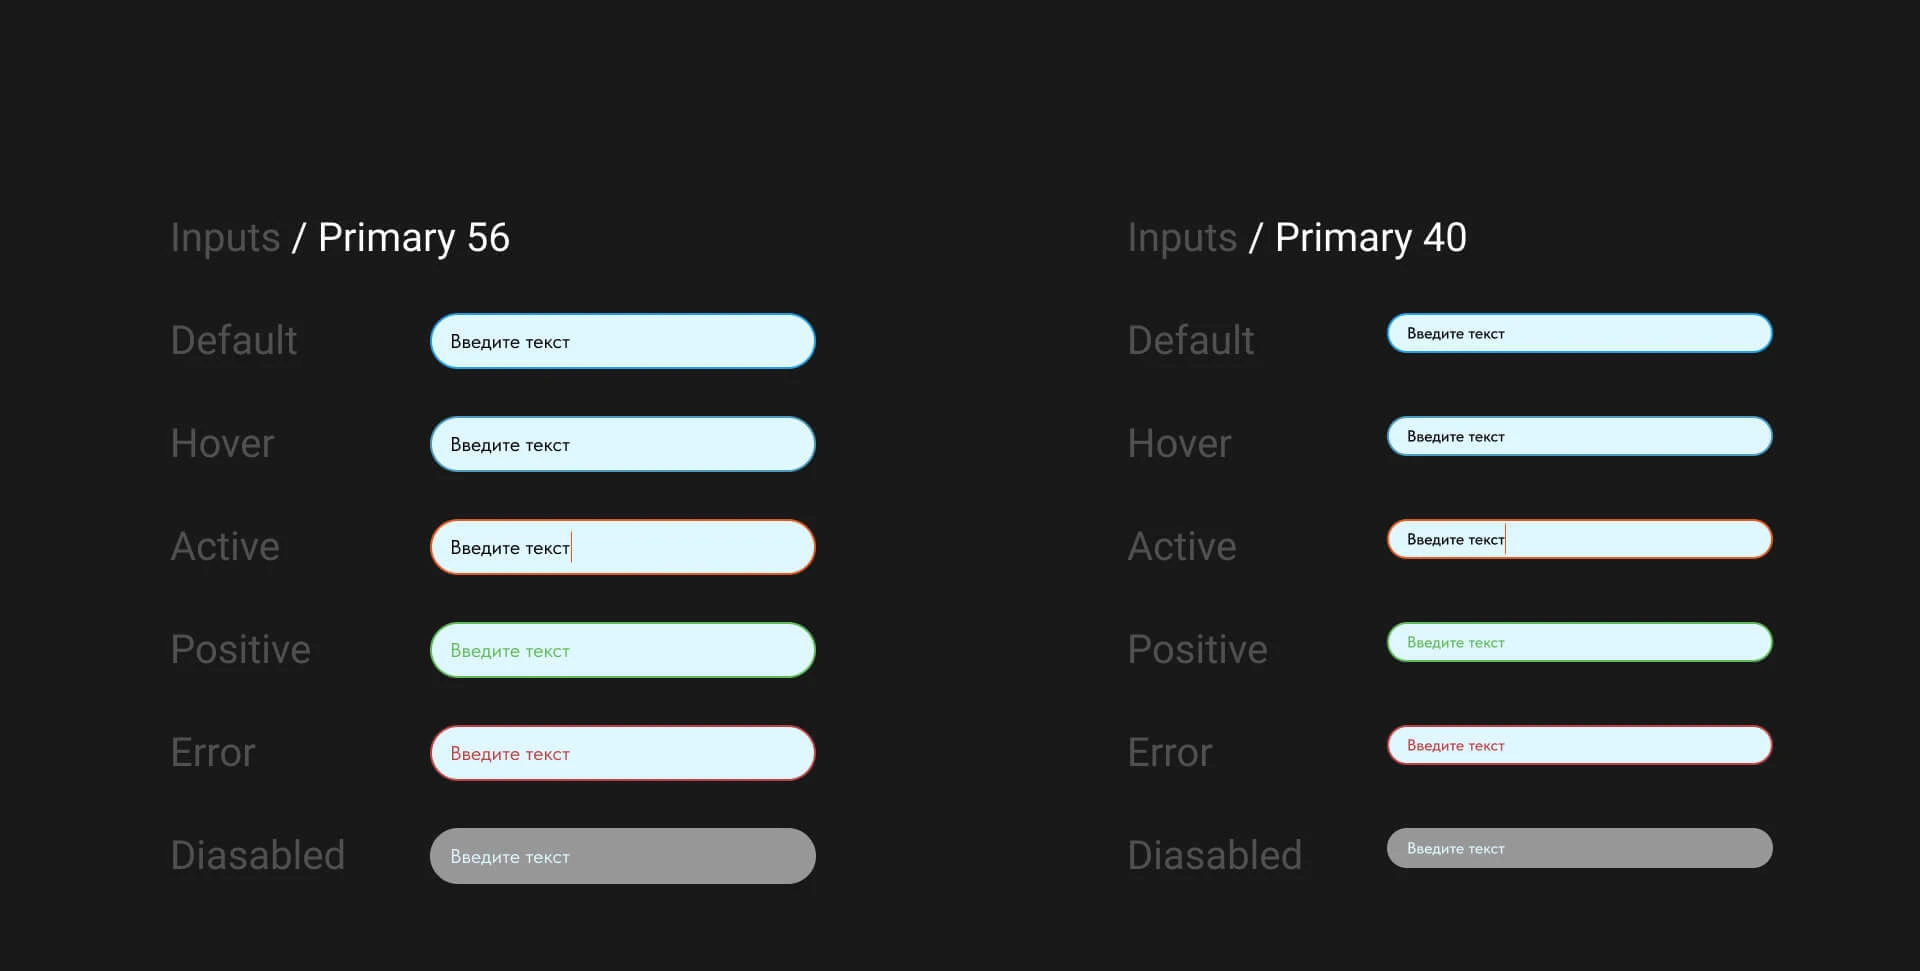
Task: Click the "Inputs / Primary 40" heading
Action: [x=1297, y=238]
